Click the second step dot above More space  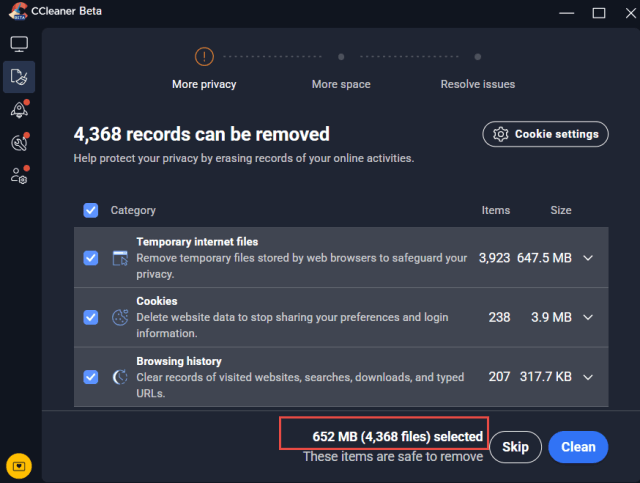tap(341, 57)
